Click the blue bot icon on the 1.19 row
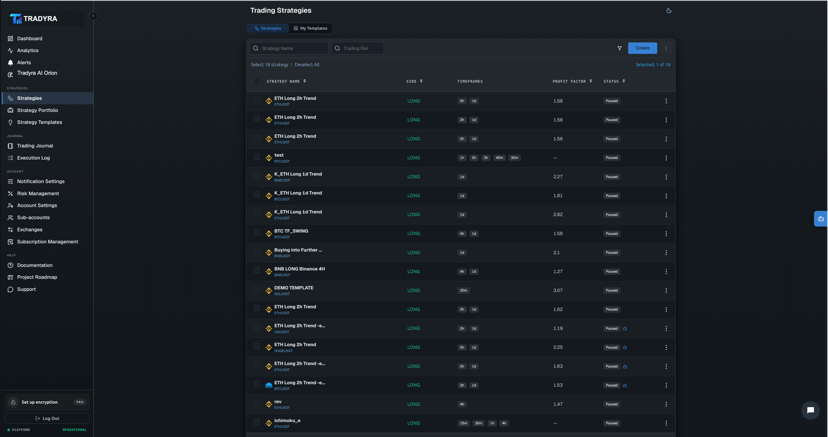 click(625, 329)
